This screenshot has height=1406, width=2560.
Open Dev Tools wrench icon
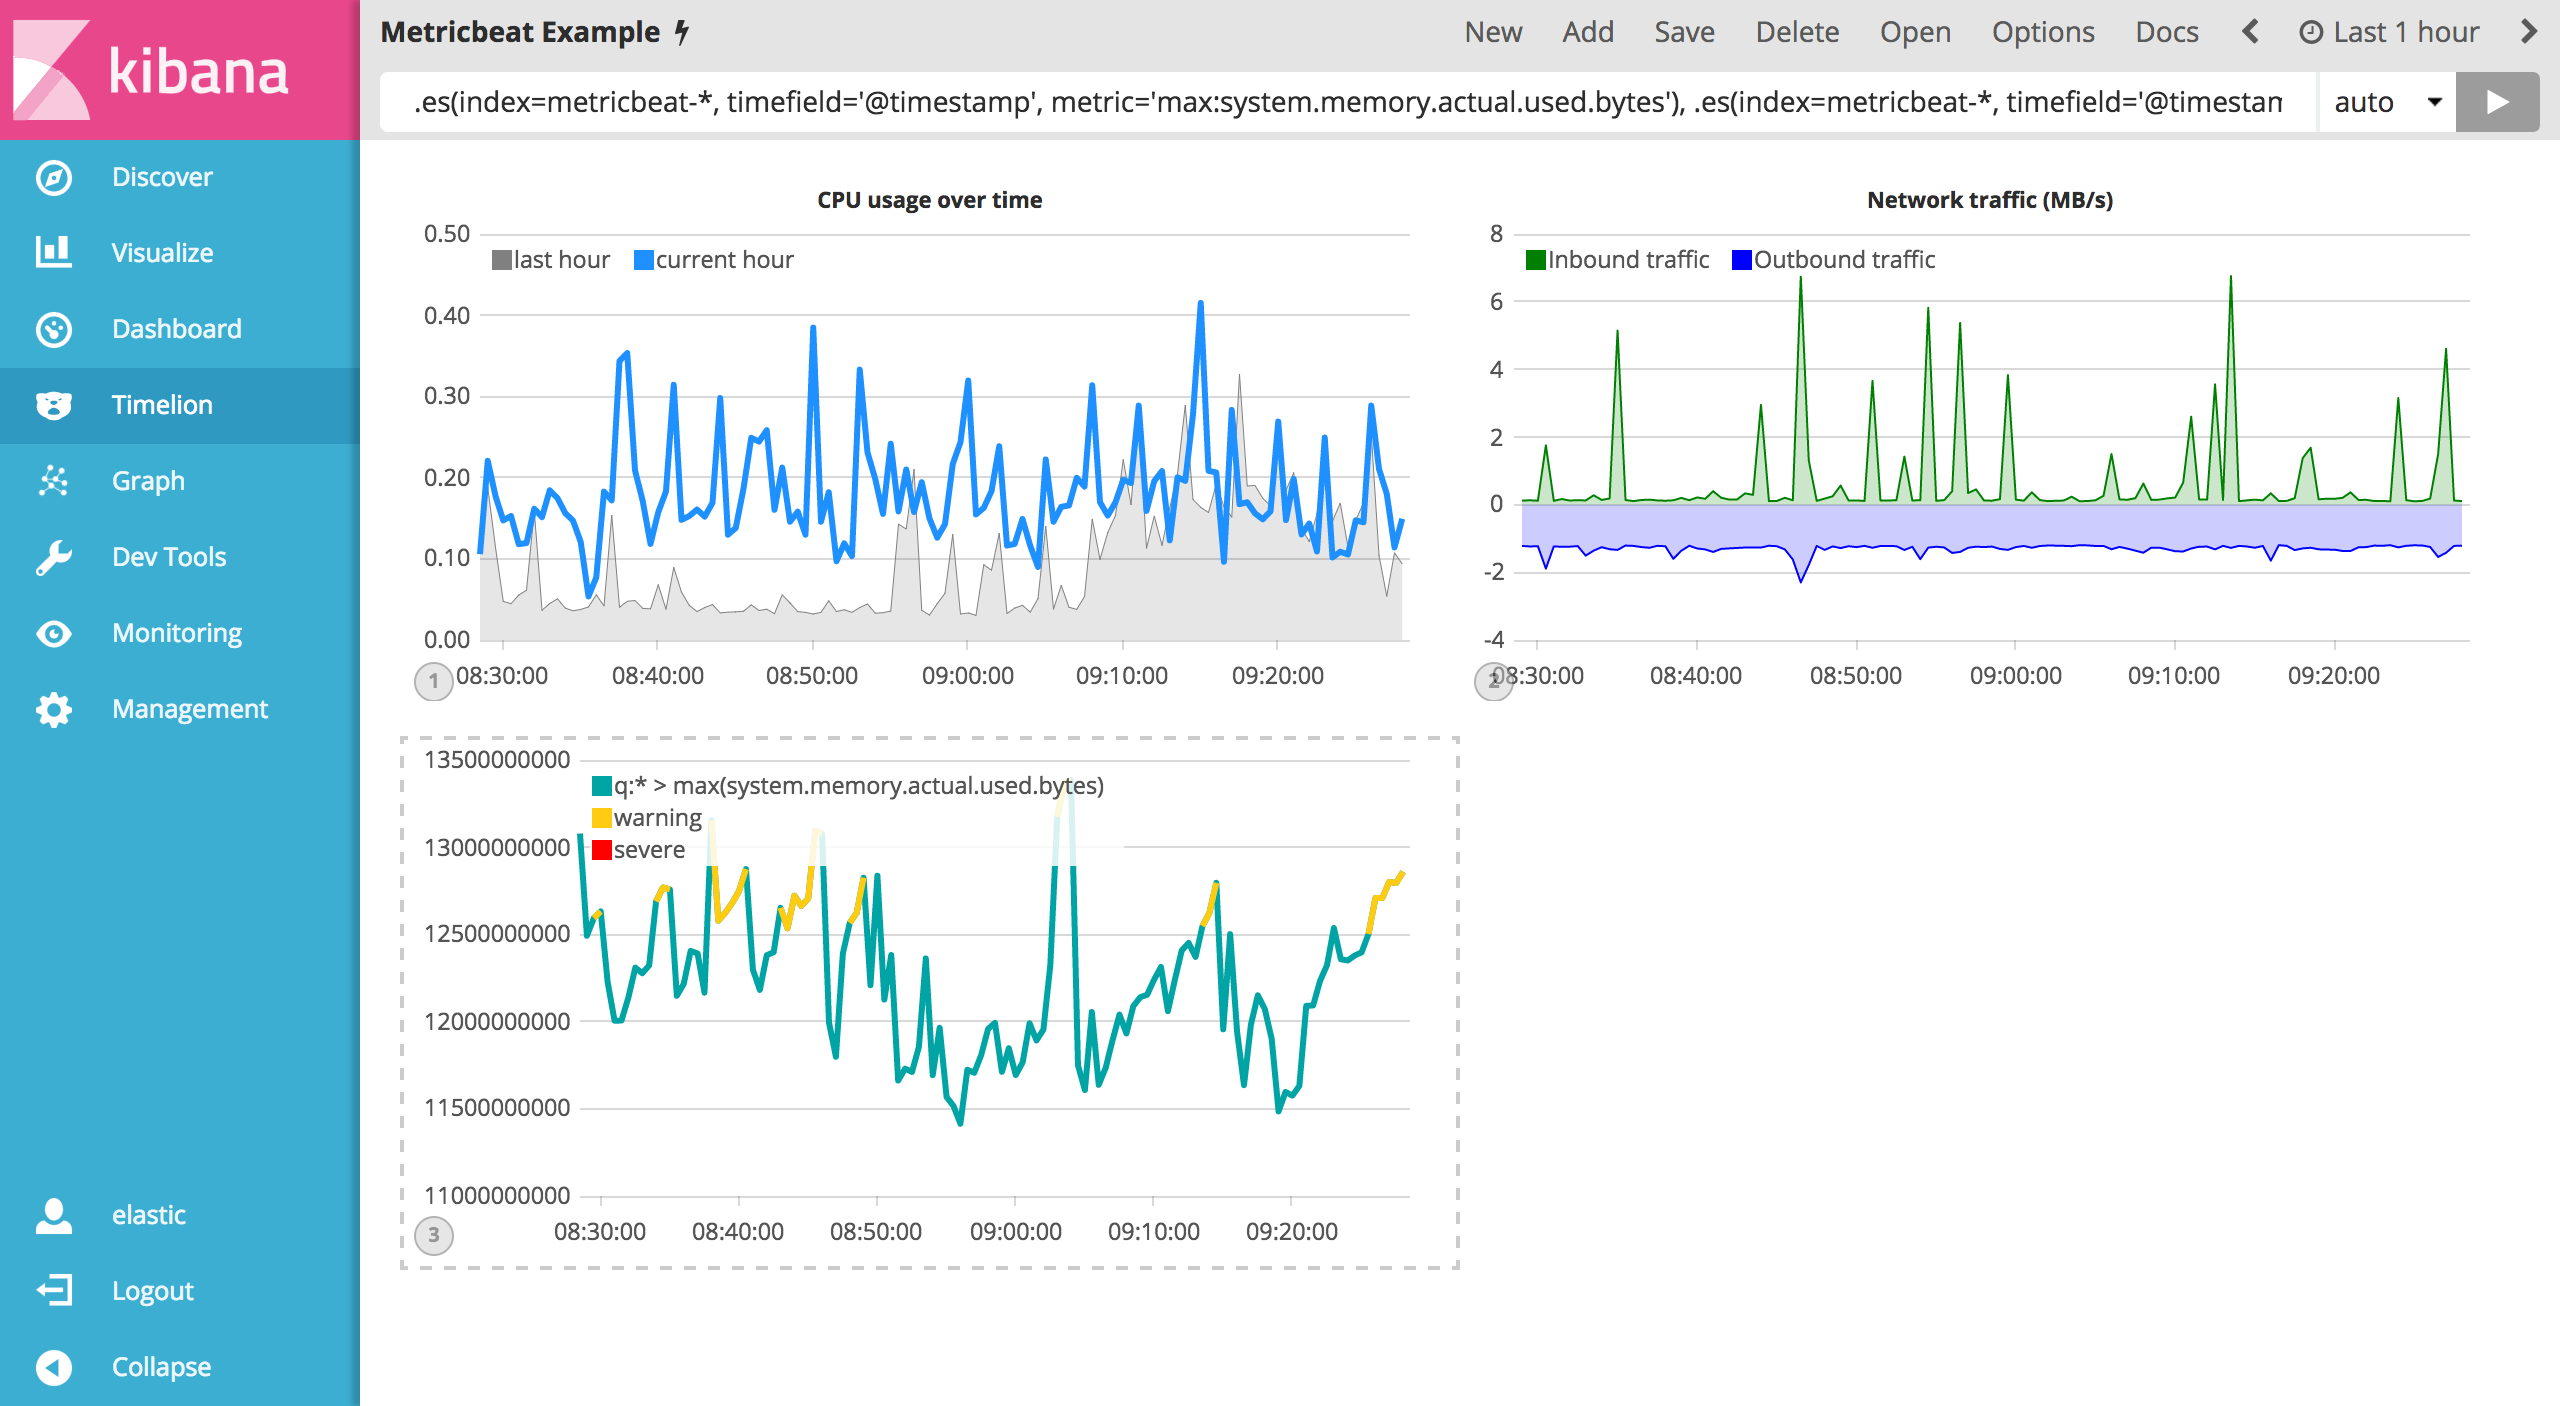point(54,557)
